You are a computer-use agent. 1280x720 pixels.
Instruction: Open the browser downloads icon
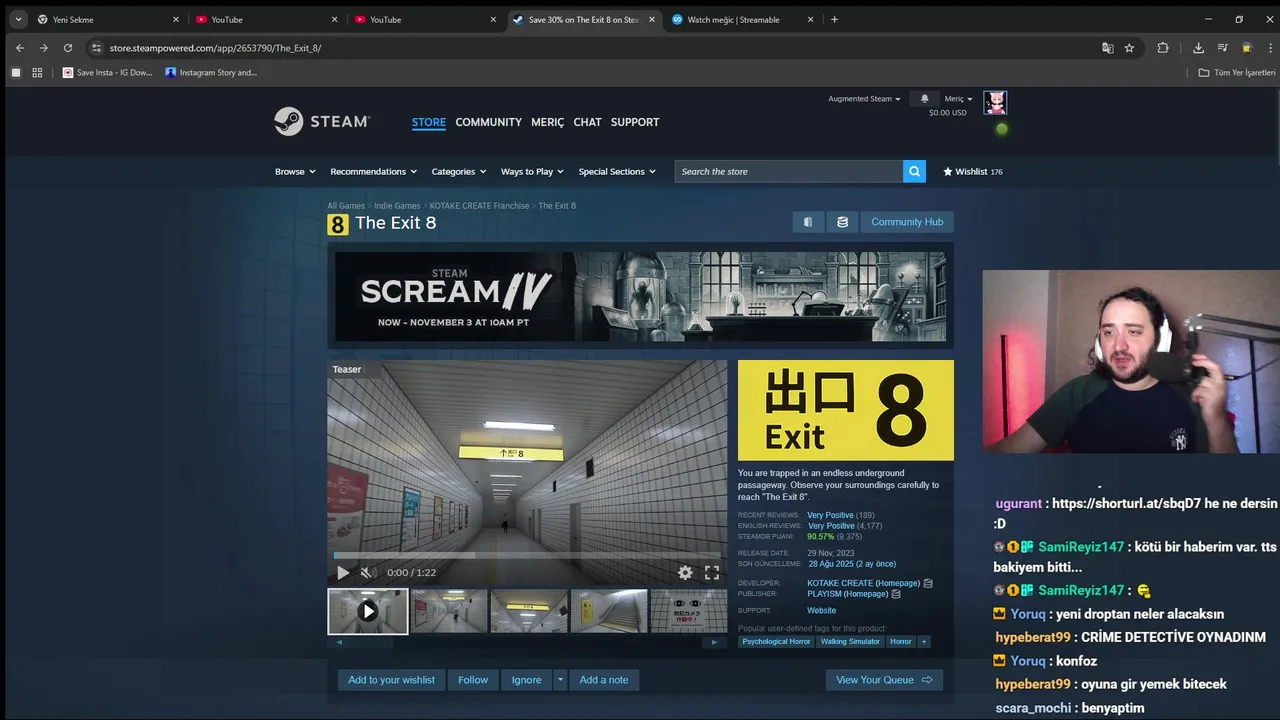(x=1198, y=47)
